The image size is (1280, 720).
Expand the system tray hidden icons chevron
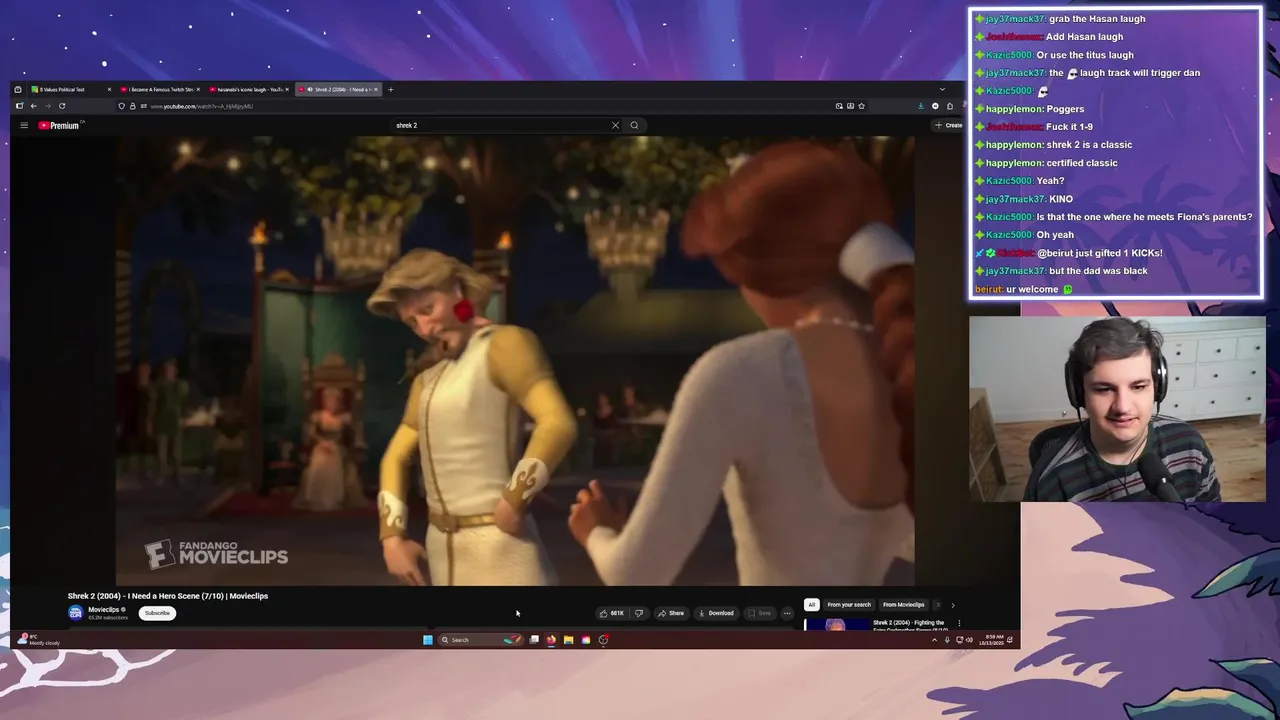click(934, 640)
